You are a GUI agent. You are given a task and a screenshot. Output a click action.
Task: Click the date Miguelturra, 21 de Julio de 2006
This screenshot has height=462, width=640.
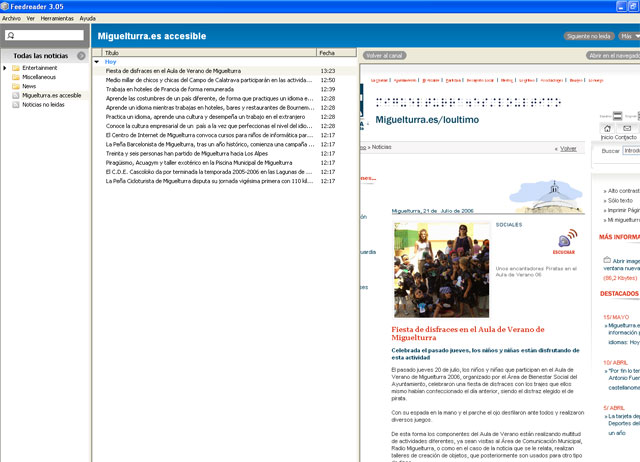click(x=432, y=211)
